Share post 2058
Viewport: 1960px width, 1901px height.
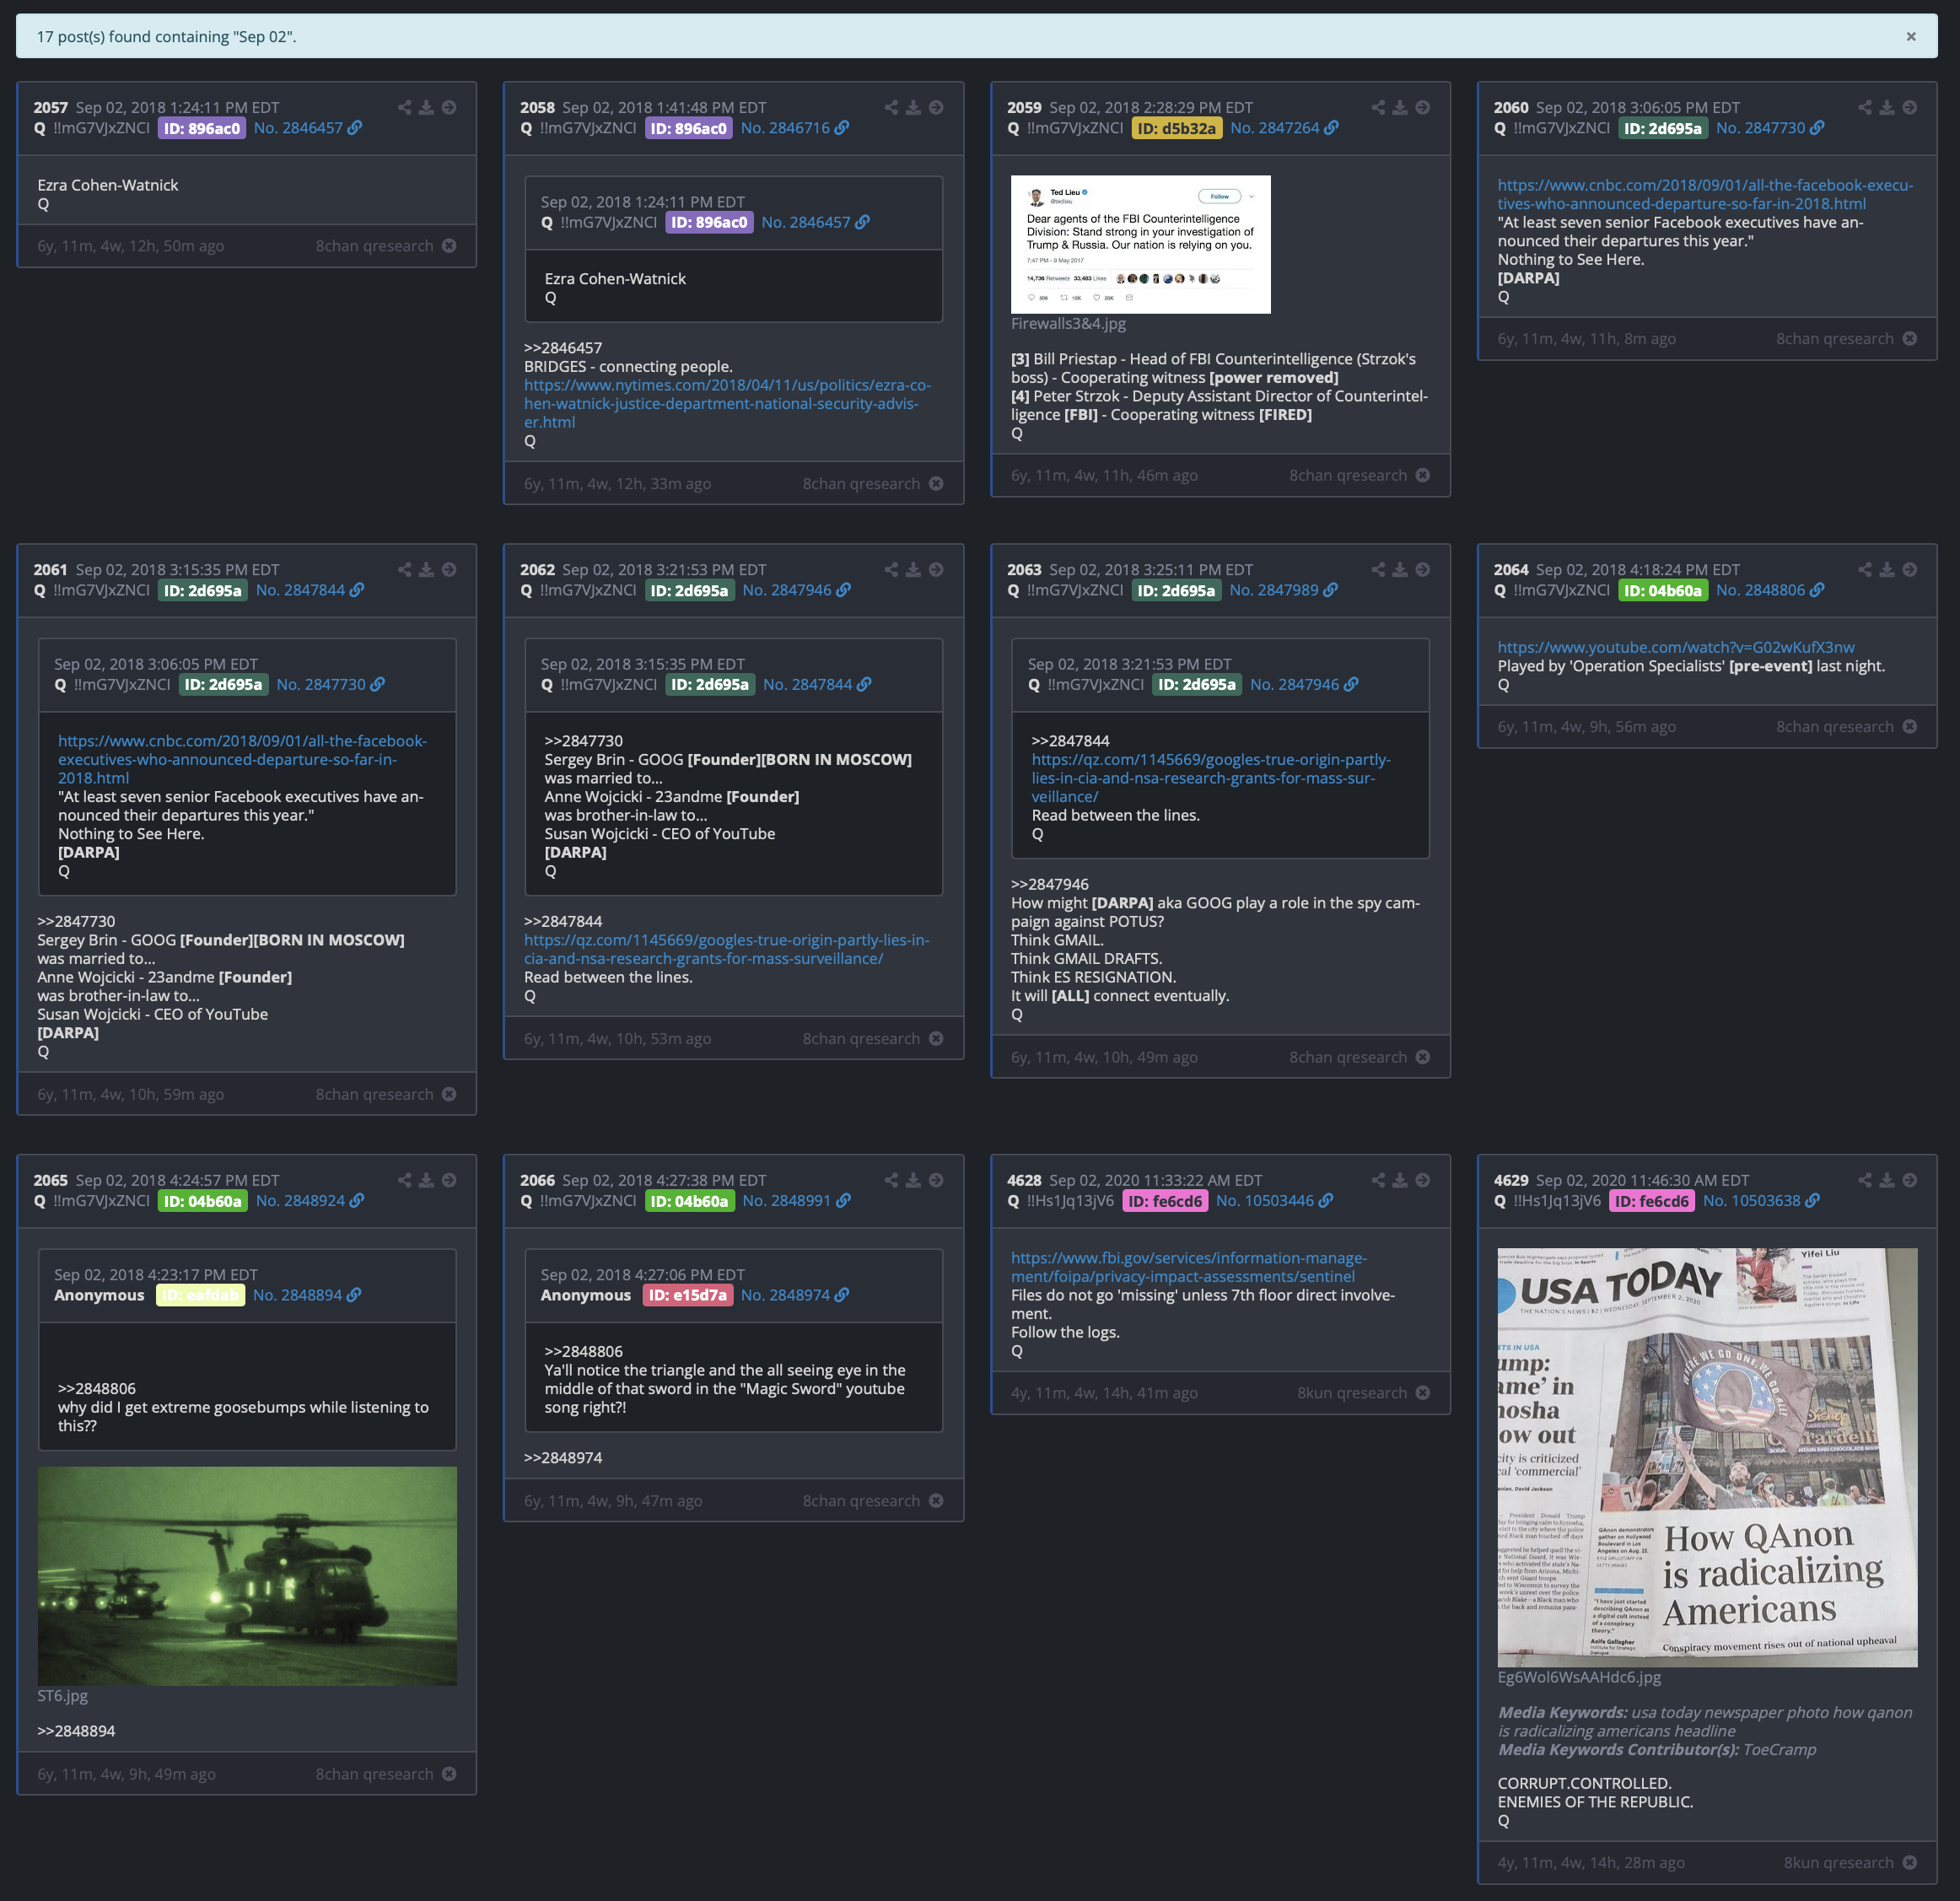point(891,108)
